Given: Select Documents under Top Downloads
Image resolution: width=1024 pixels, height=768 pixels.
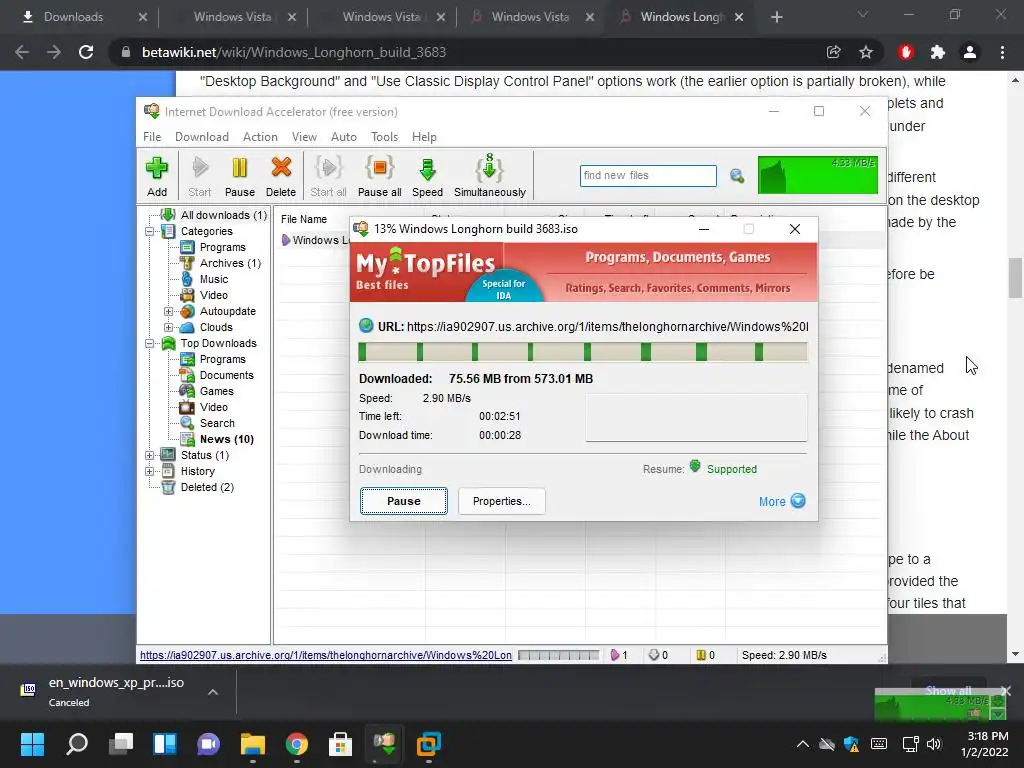Looking at the screenshot, I should tap(227, 375).
